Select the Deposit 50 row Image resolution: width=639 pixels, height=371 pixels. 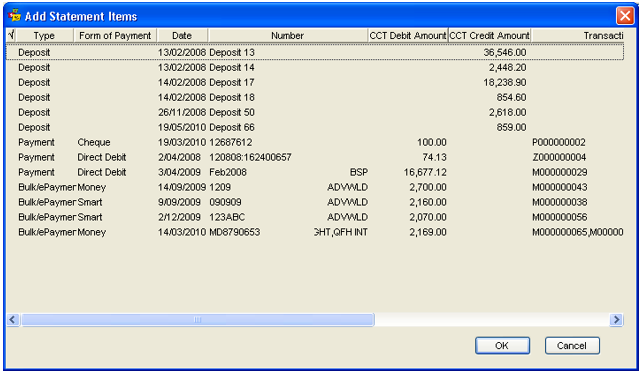click(x=315, y=112)
